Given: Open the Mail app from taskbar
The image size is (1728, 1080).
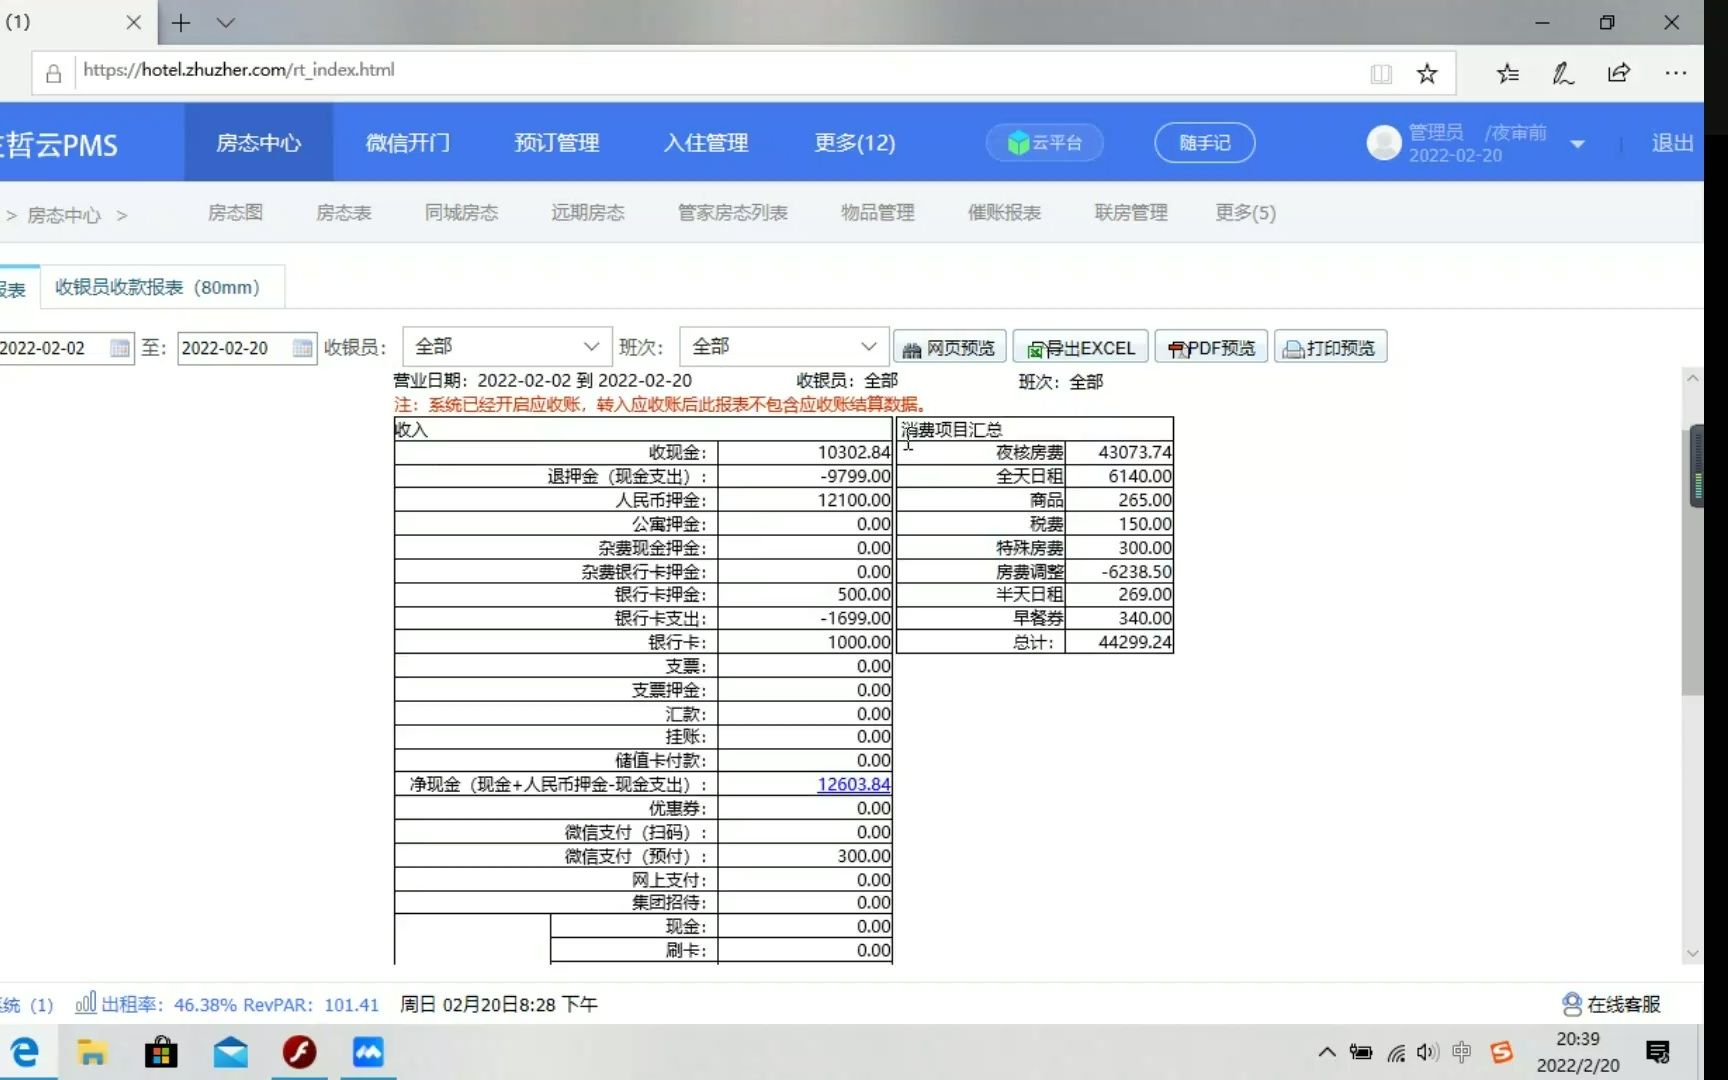Looking at the screenshot, I should pyautogui.click(x=230, y=1052).
